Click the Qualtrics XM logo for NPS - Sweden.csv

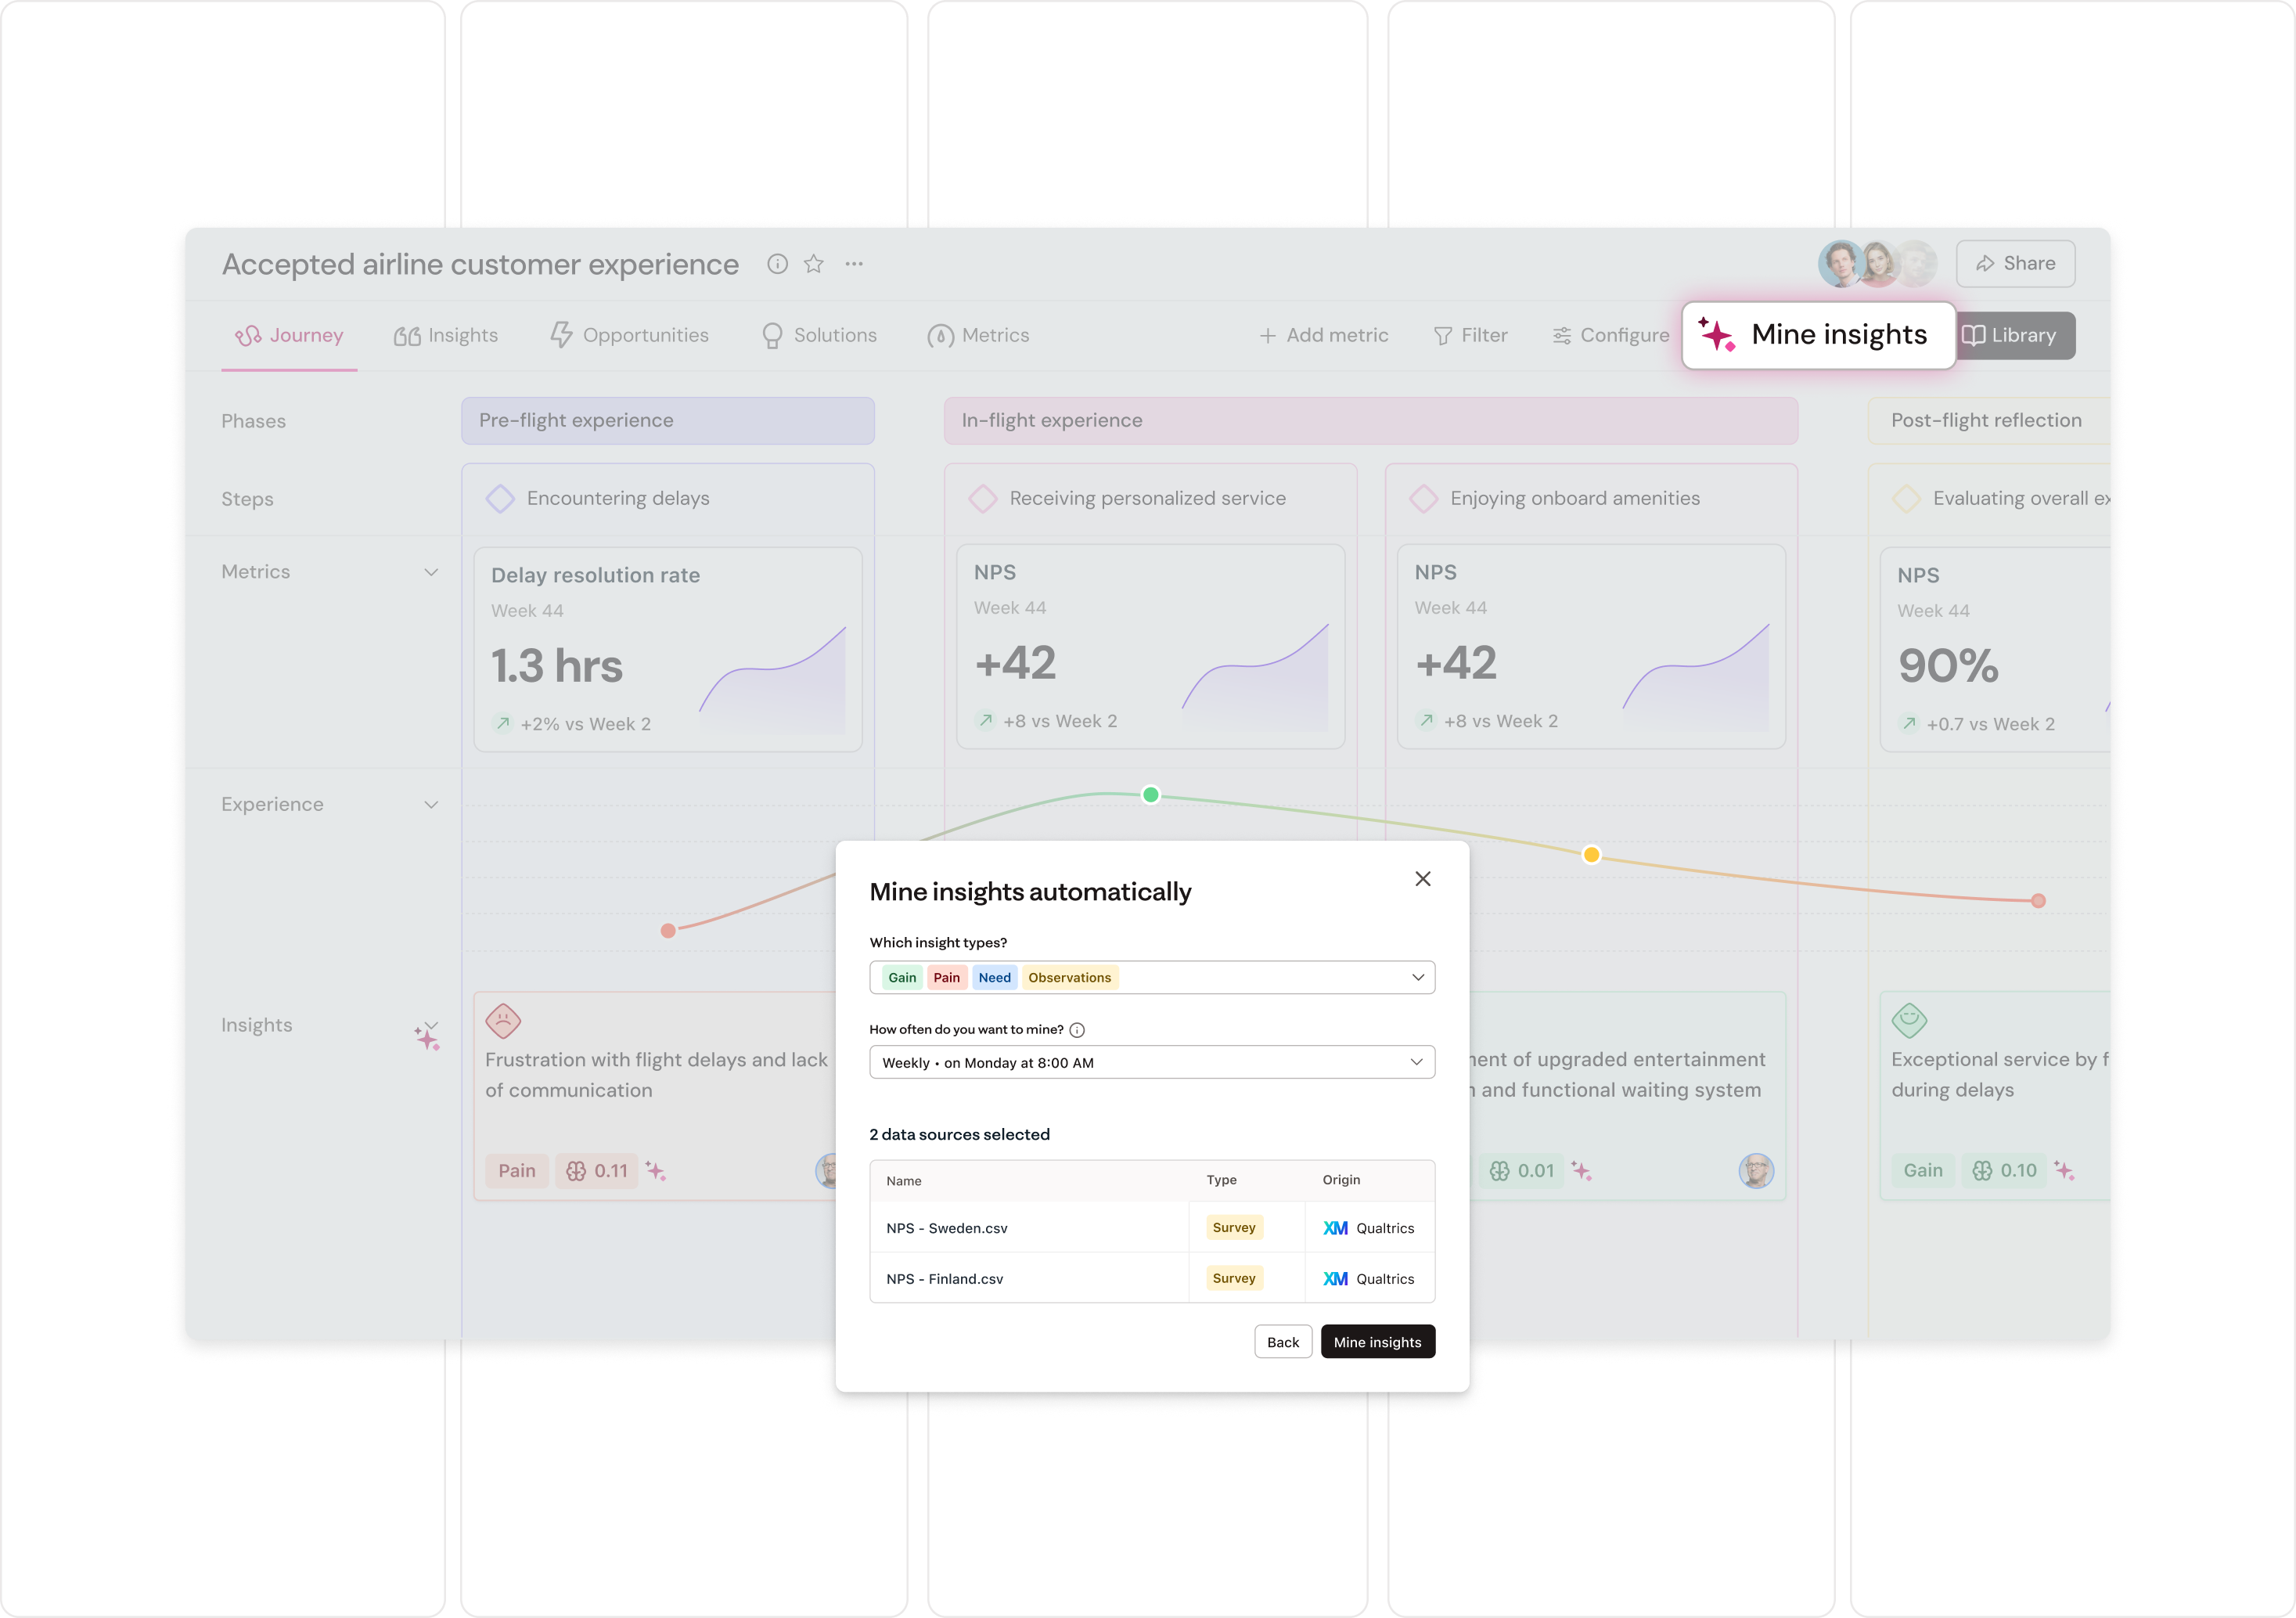click(1336, 1227)
